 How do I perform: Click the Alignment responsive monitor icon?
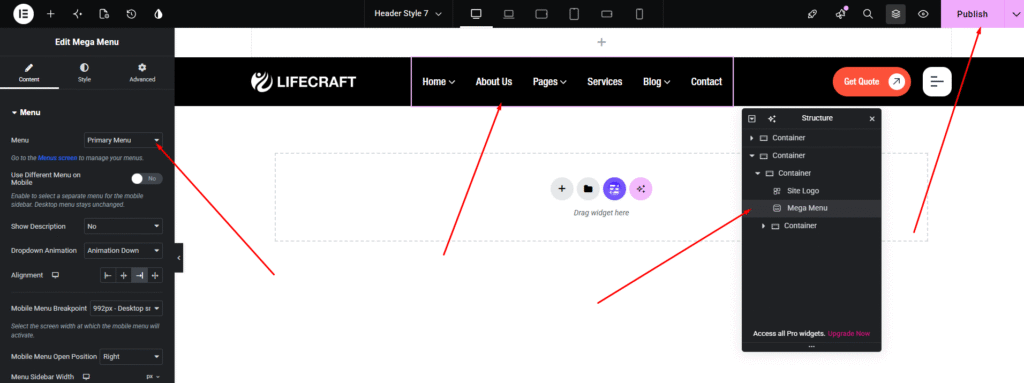pyautogui.click(x=56, y=275)
